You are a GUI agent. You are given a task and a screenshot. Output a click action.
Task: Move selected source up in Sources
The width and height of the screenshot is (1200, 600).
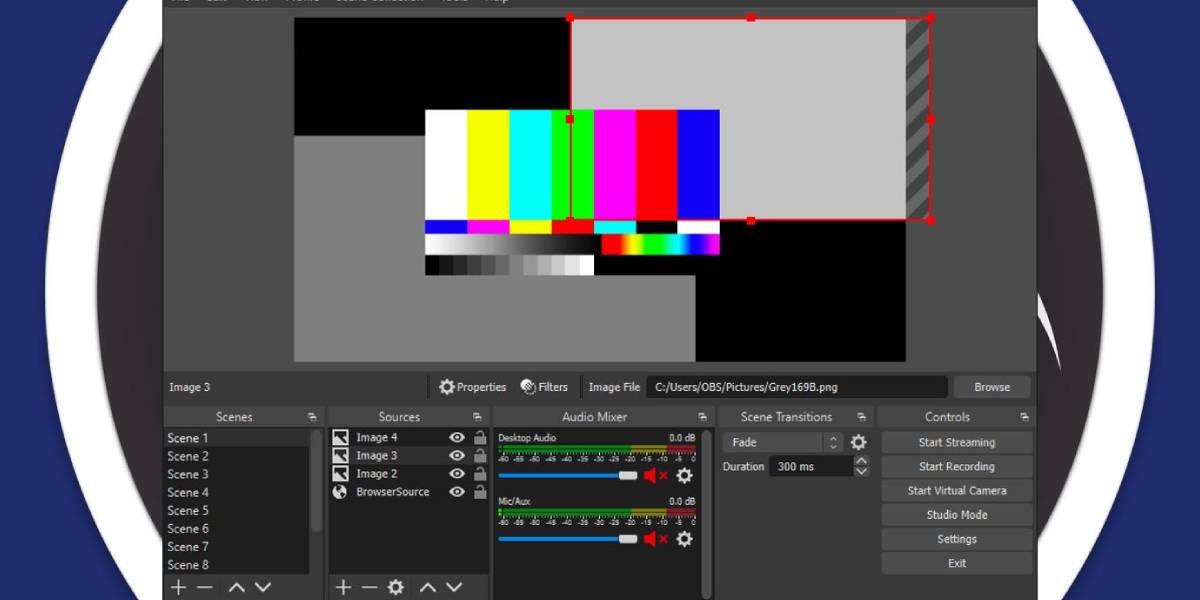(x=428, y=587)
